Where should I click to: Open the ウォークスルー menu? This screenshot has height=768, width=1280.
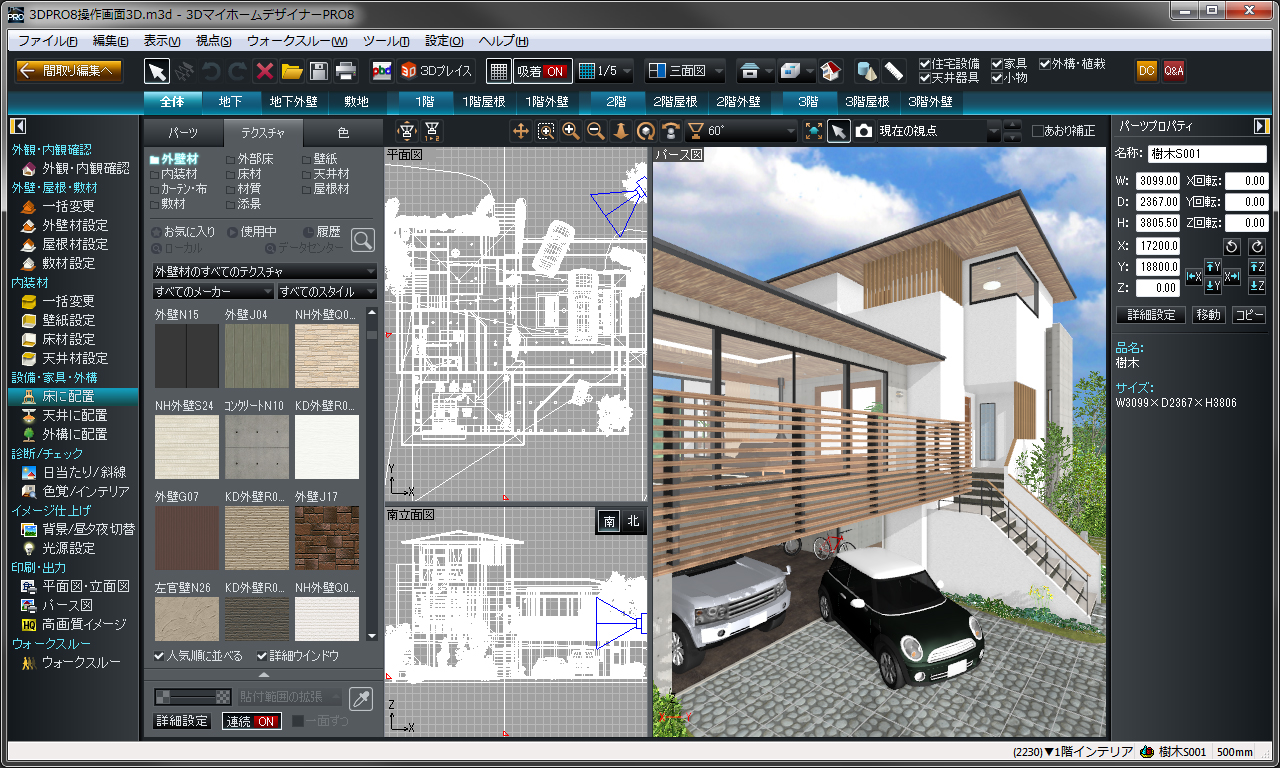(x=297, y=41)
